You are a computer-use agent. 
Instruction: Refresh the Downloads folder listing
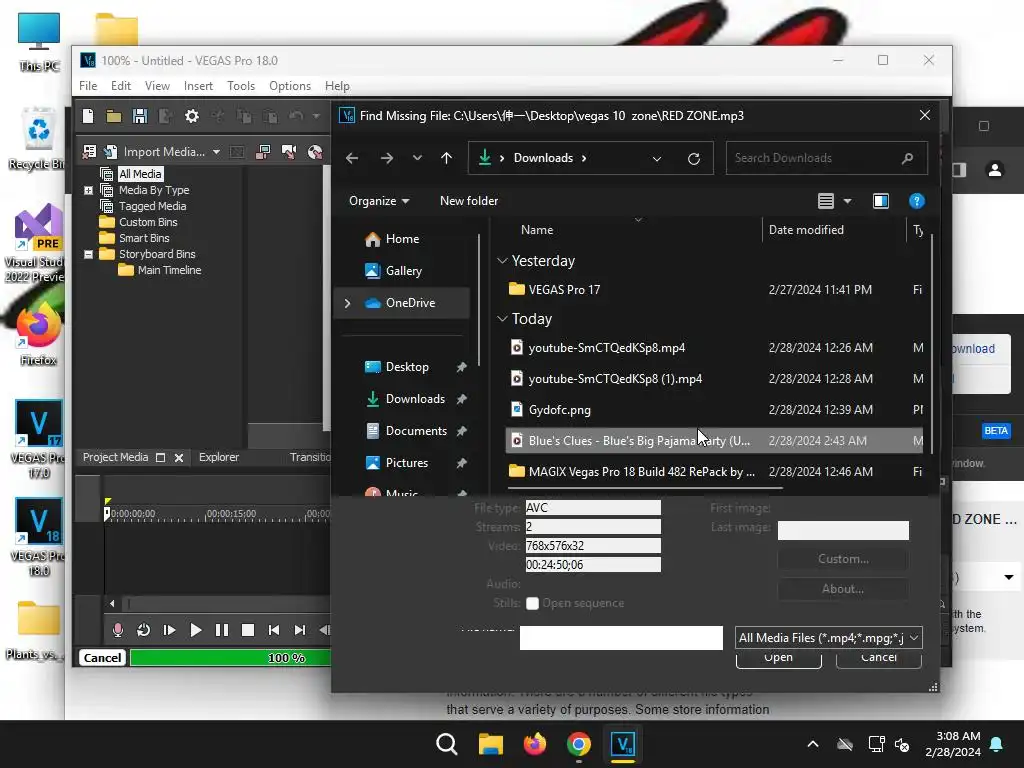click(x=694, y=159)
